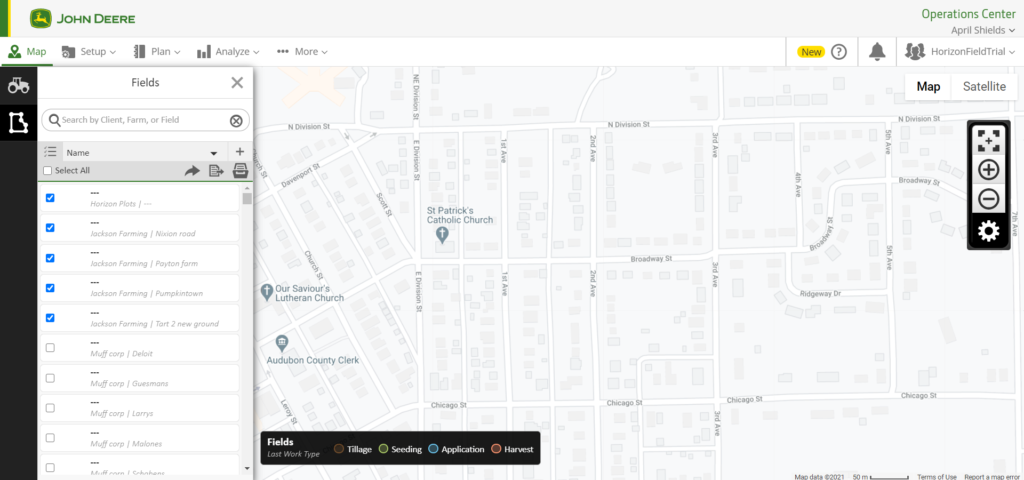Click Report a map error link
1024x480 pixels.
coord(993,477)
